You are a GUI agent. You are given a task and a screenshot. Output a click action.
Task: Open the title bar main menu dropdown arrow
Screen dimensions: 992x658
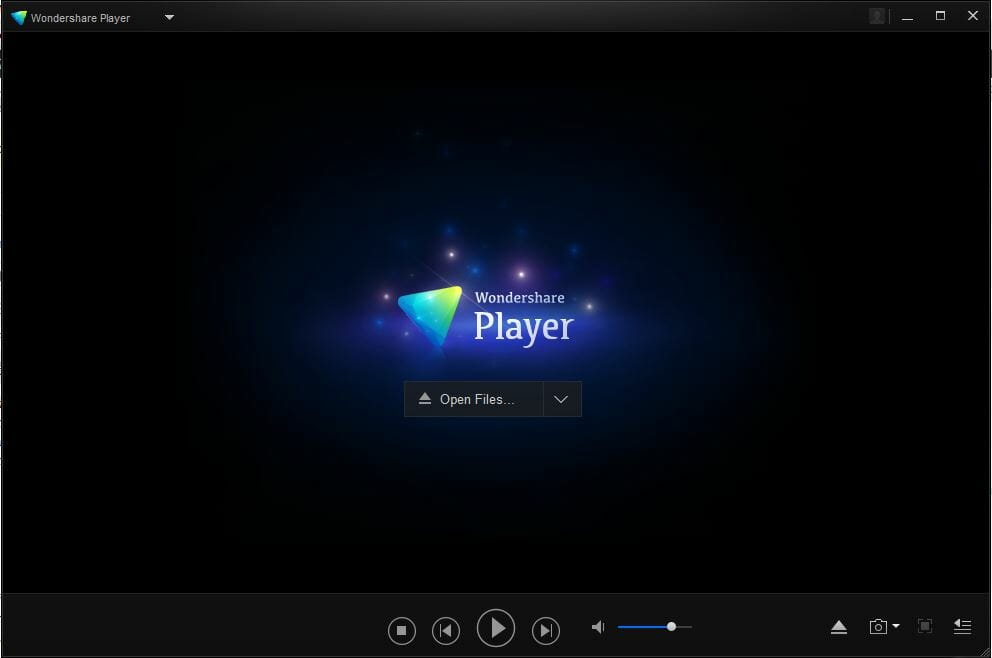click(169, 17)
